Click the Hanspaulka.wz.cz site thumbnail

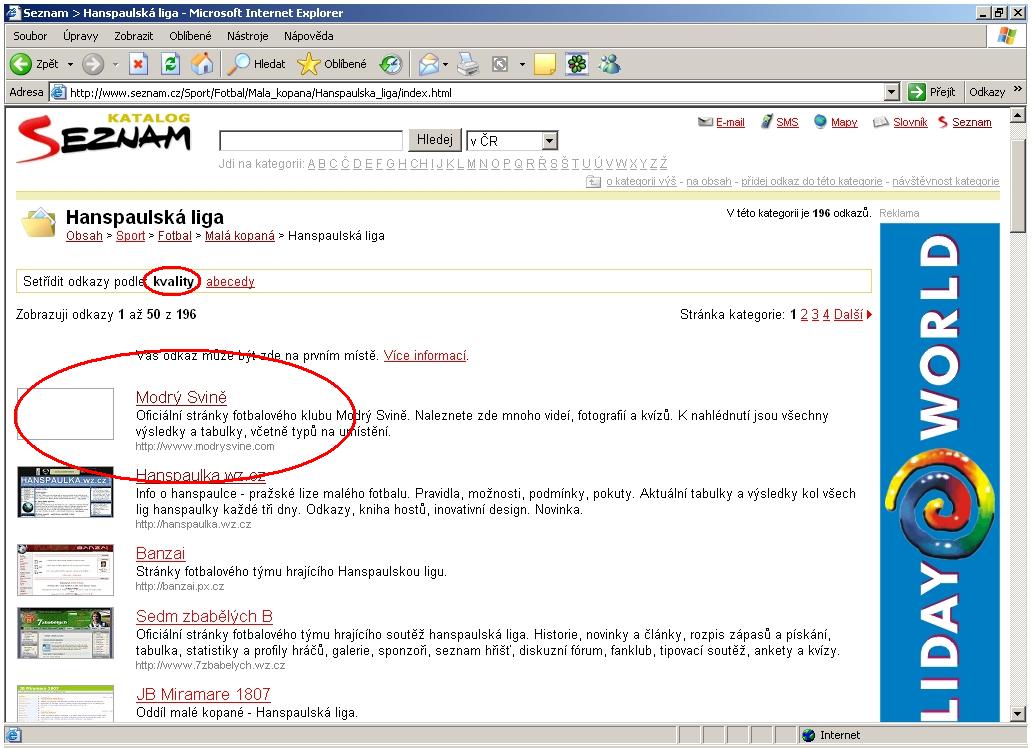point(65,492)
